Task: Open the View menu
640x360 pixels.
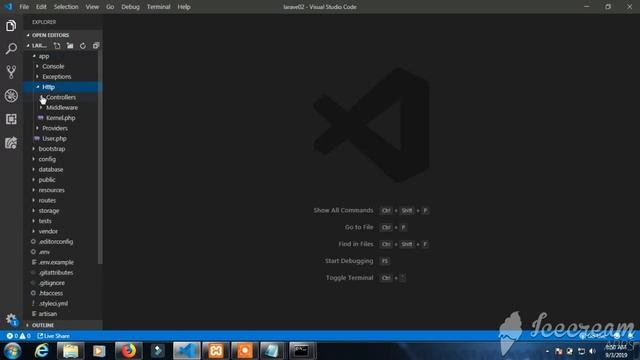Action: [92, 7]
